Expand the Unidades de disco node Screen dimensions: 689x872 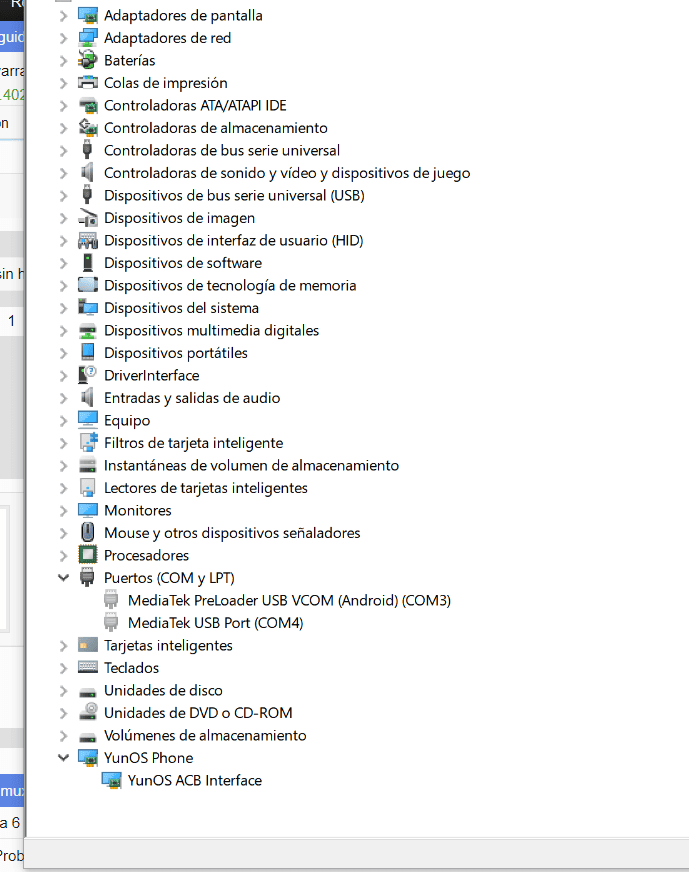point(63,691)
